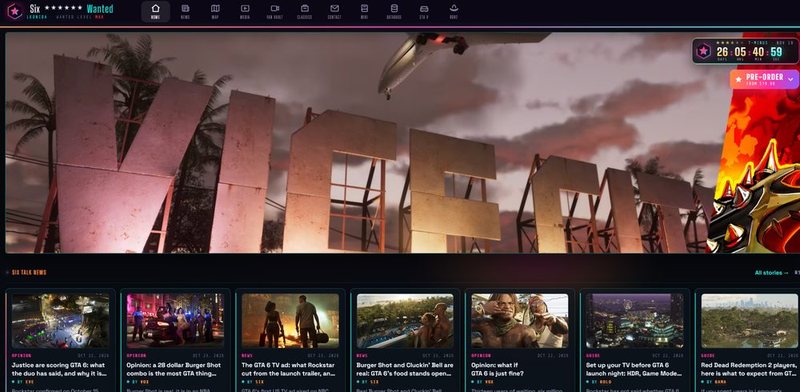The height and width of the screenshot is (392, 800).
Task: Open 'Opinion: a 28 dollar Burger Shot' headline
Action: point(174,369)
